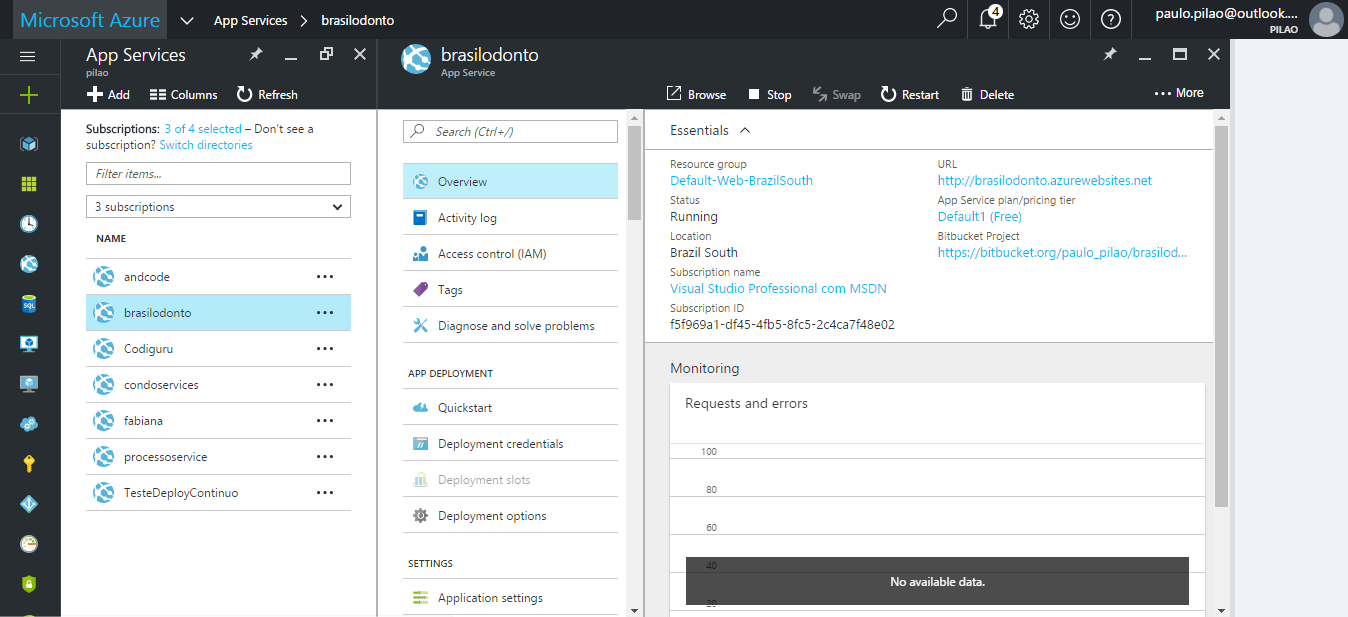Screen dimensions: 1348x617
Task: Delete the brasilodonto app service
Action: point(987,94)
